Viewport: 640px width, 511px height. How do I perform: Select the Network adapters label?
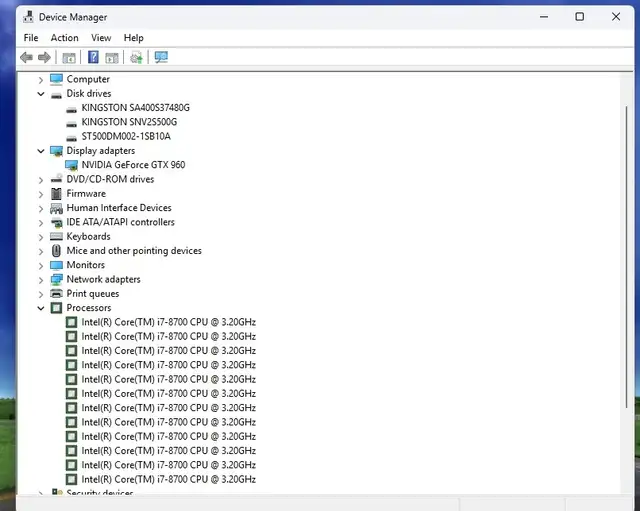103,279
